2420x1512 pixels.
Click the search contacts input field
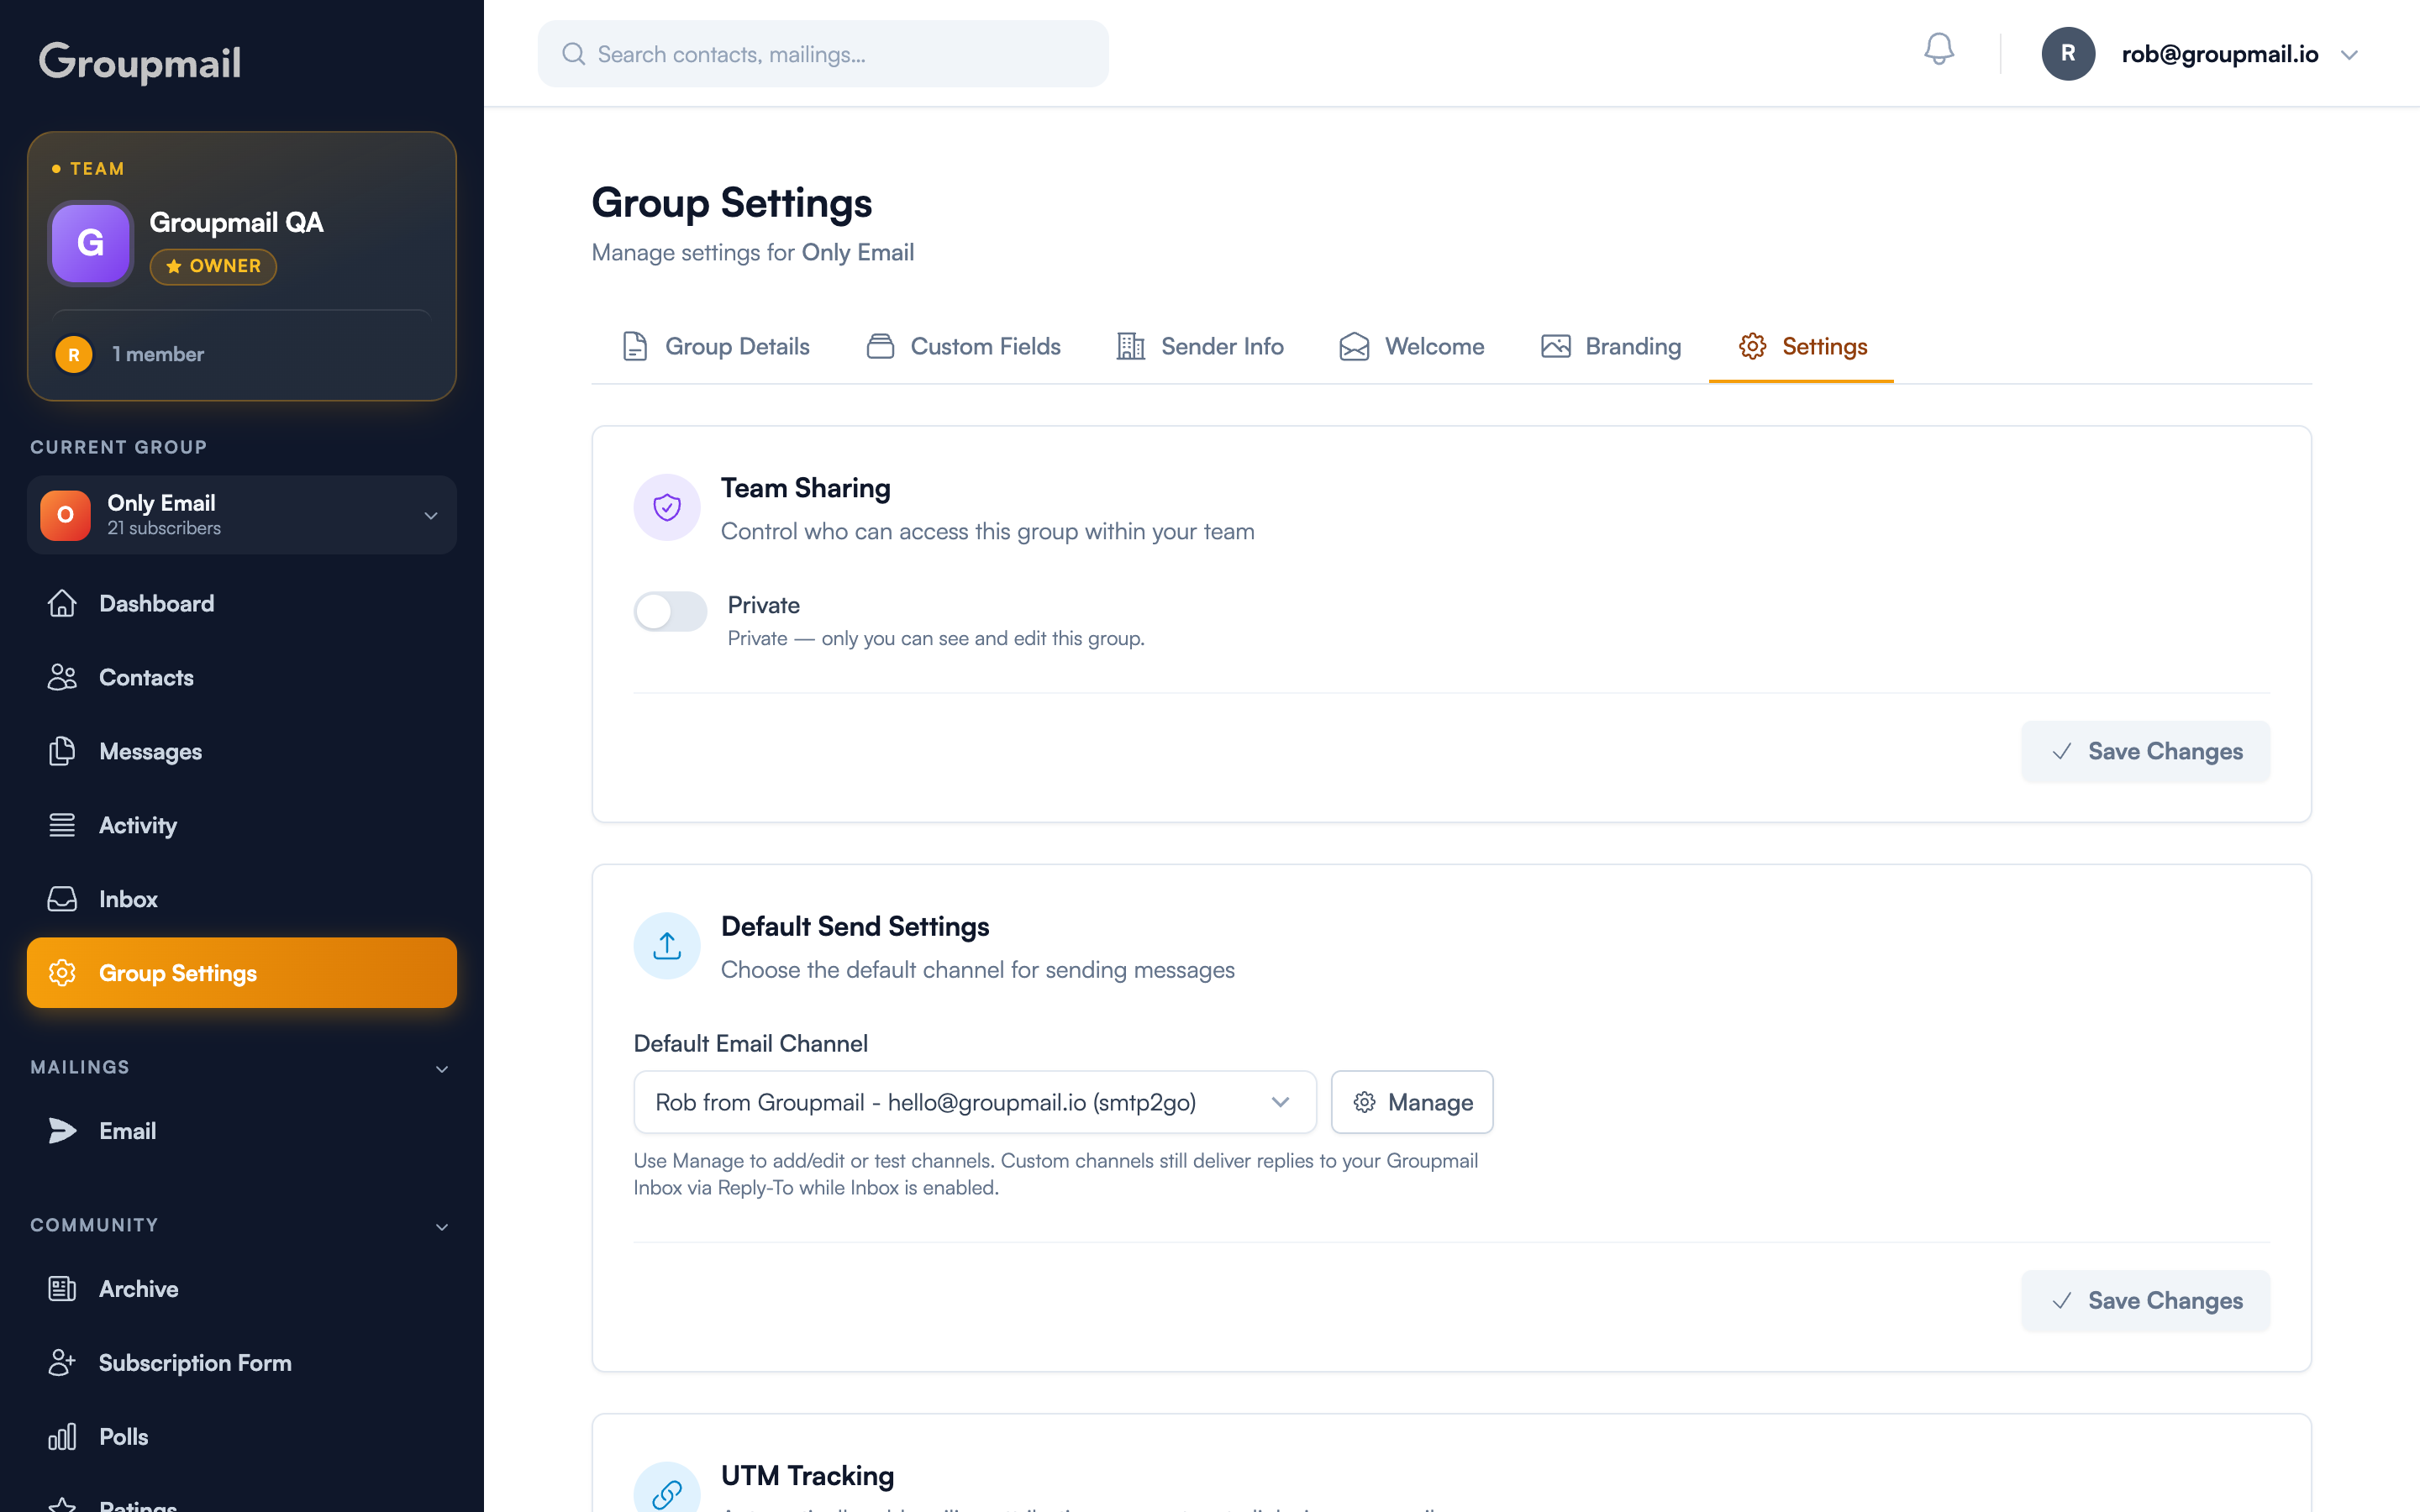[823, 54]
